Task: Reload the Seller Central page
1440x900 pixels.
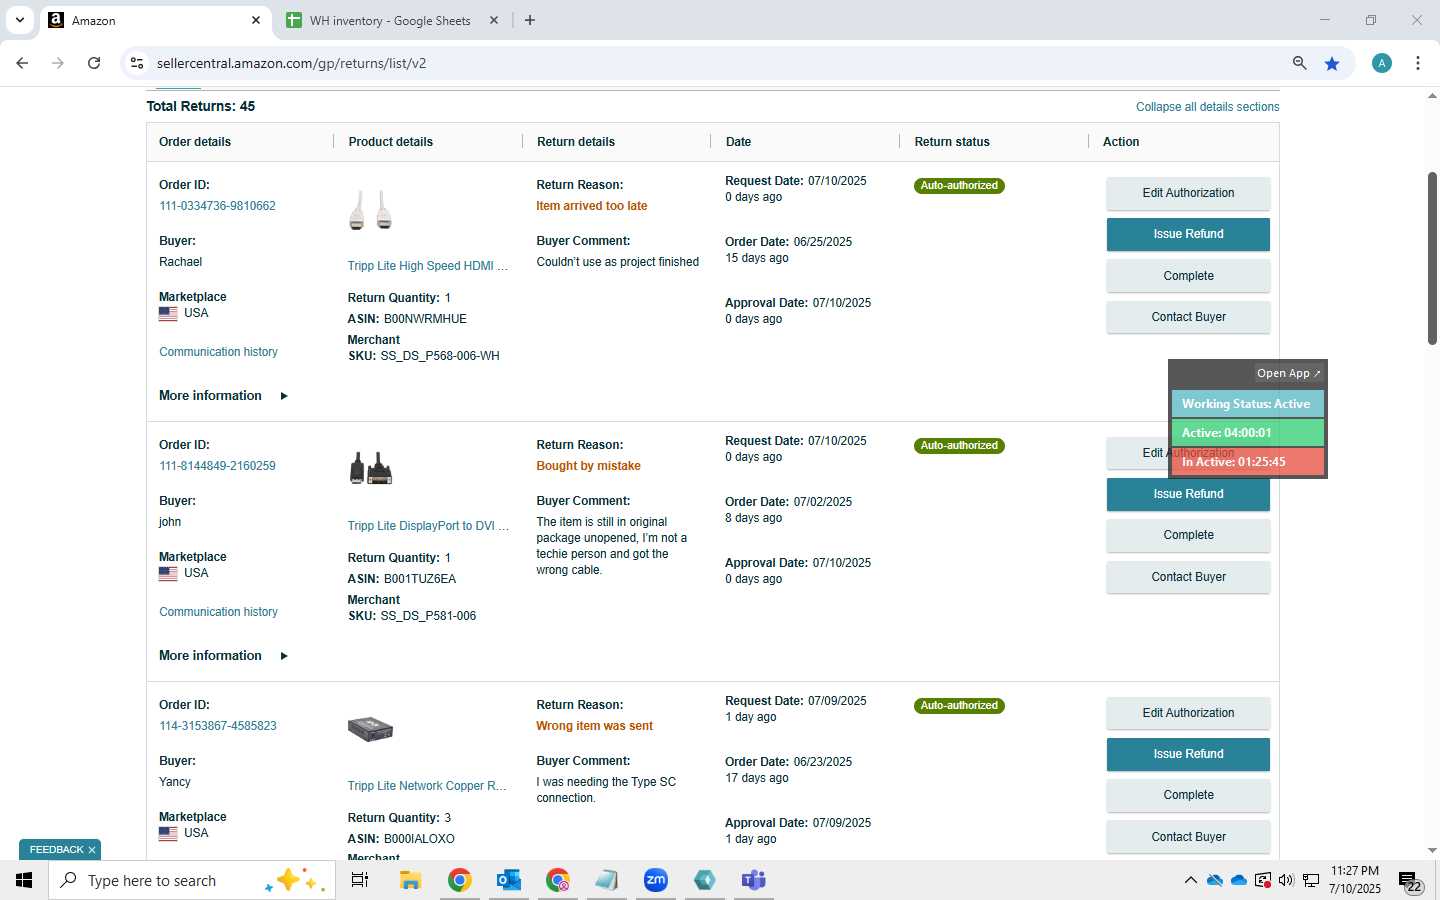Action: (94, 63)
